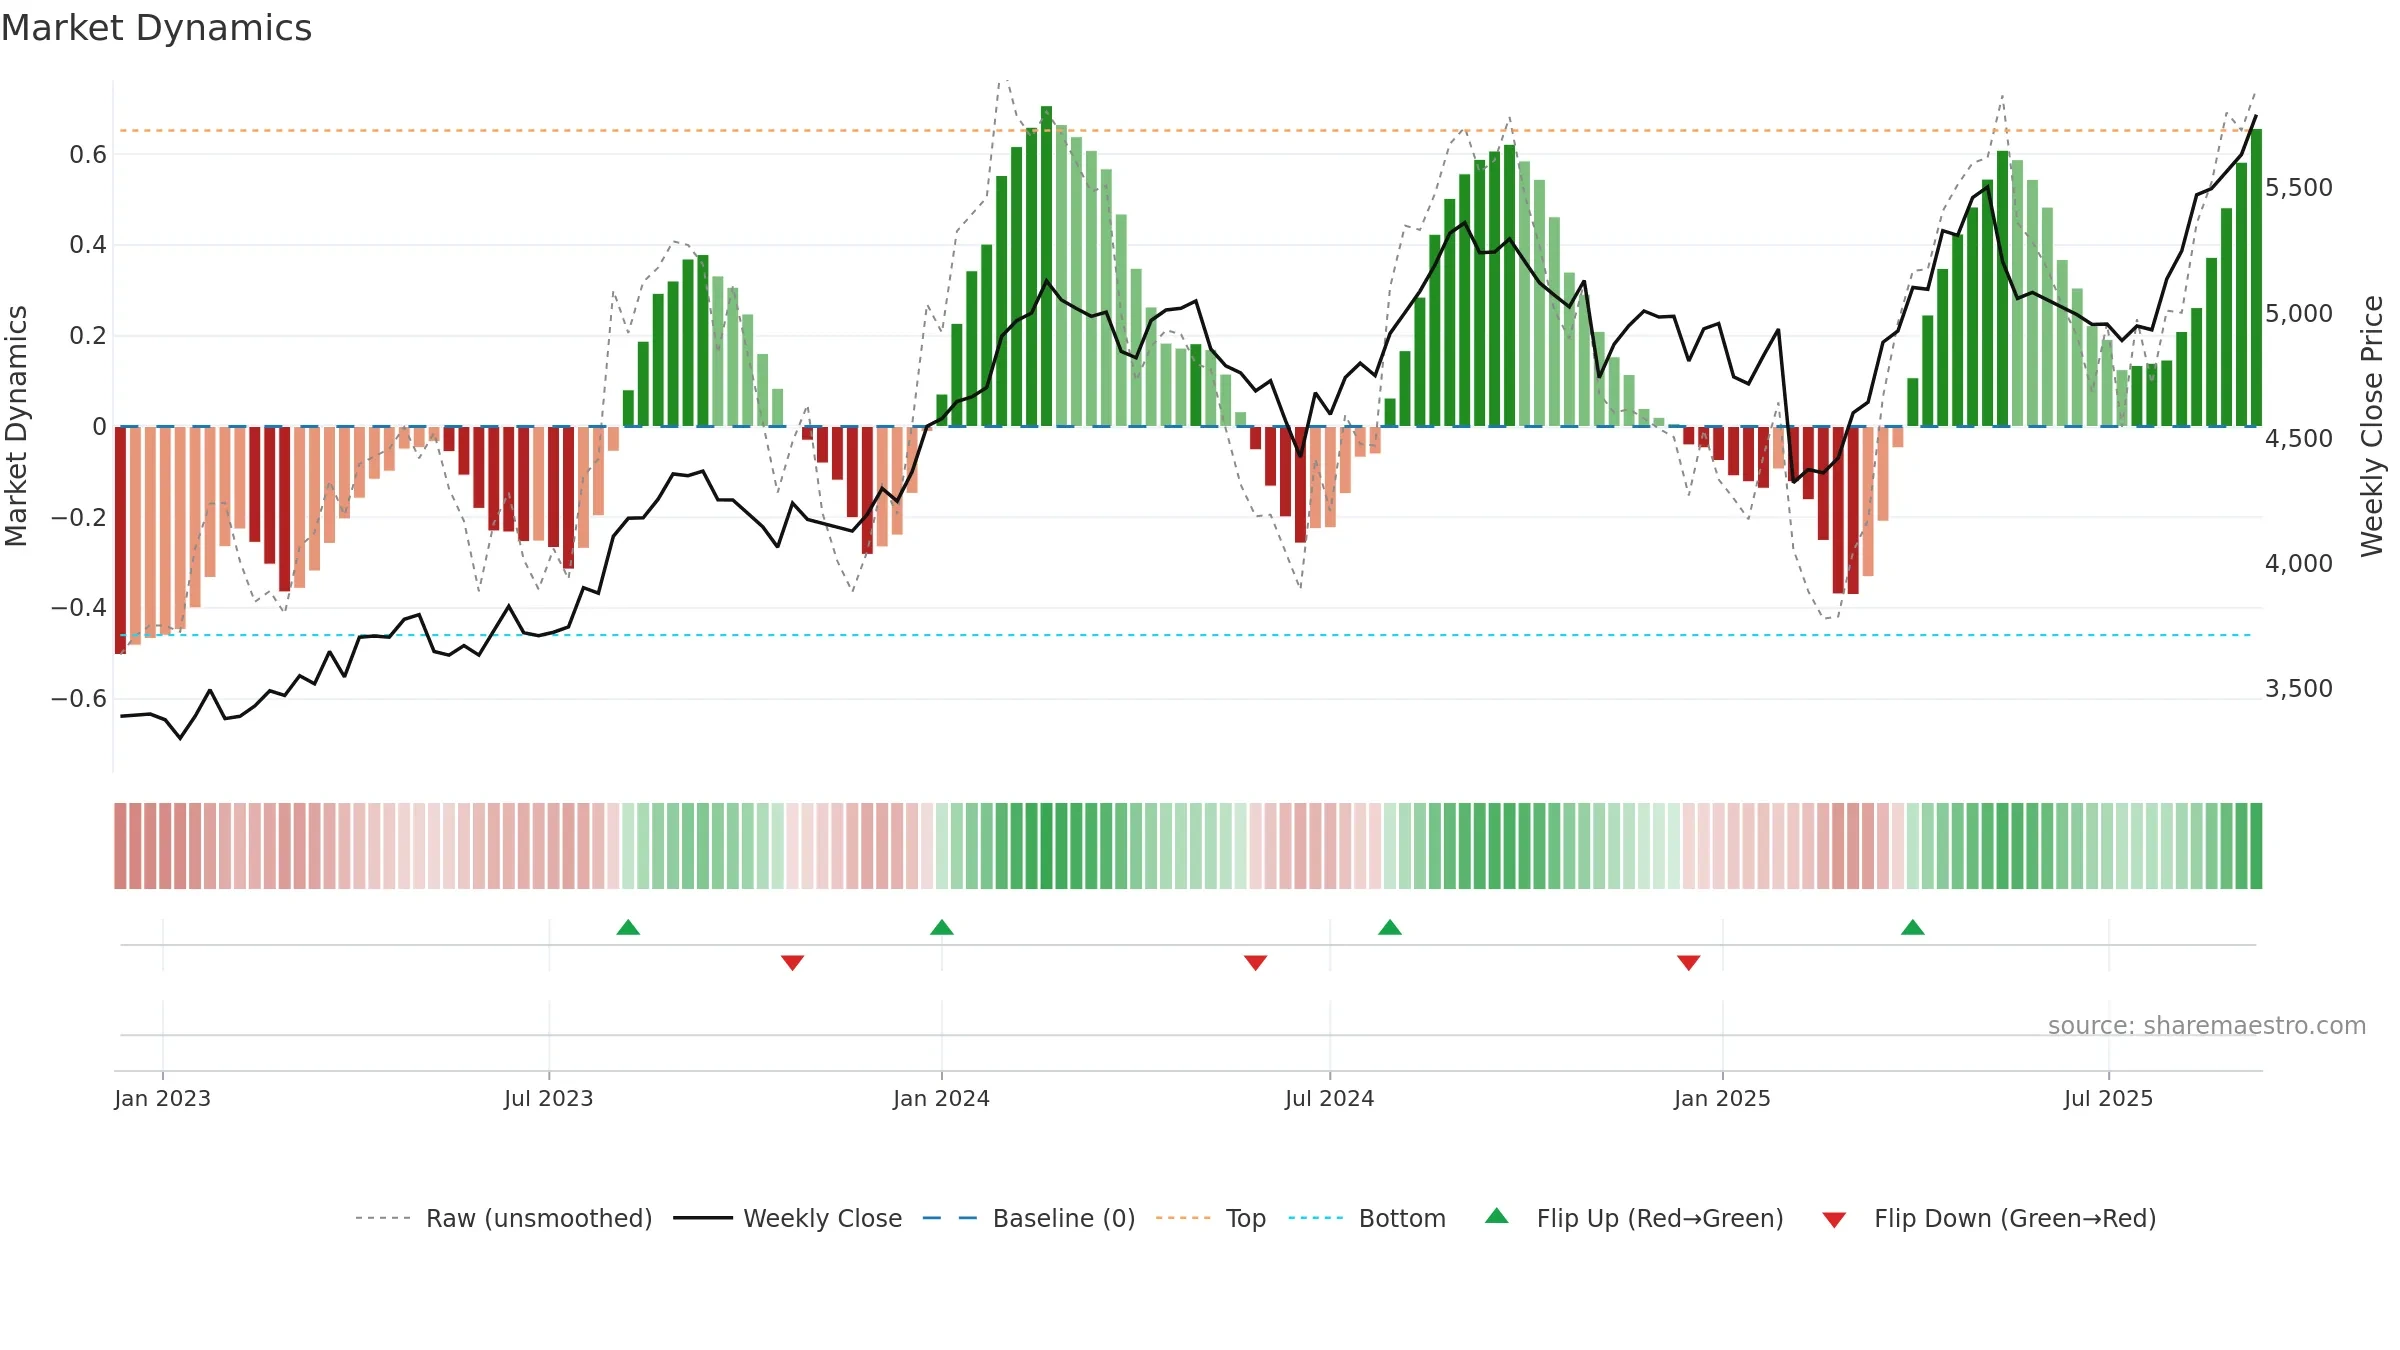Click the last dark green bar at chart end

tap(2256, 278)
